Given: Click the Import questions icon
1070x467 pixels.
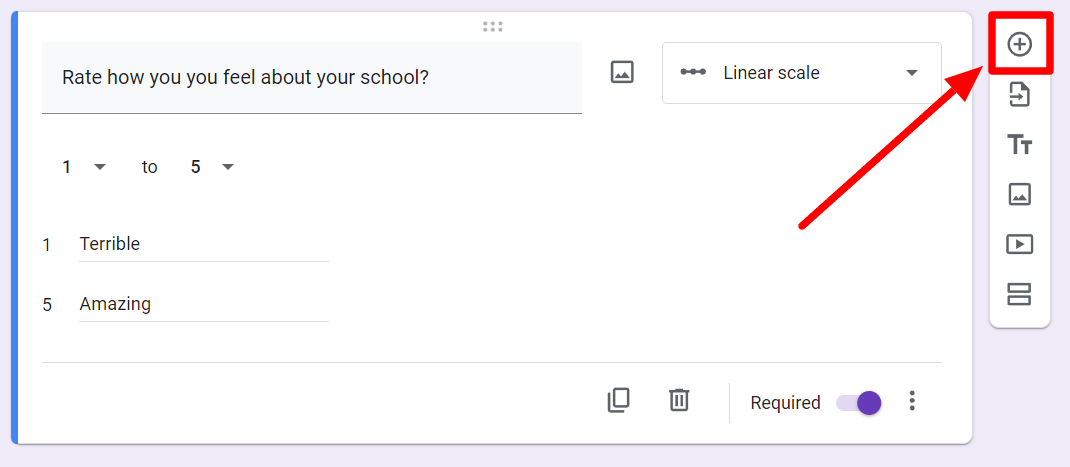Looking at the screenshot, I should pos(1020,95).
